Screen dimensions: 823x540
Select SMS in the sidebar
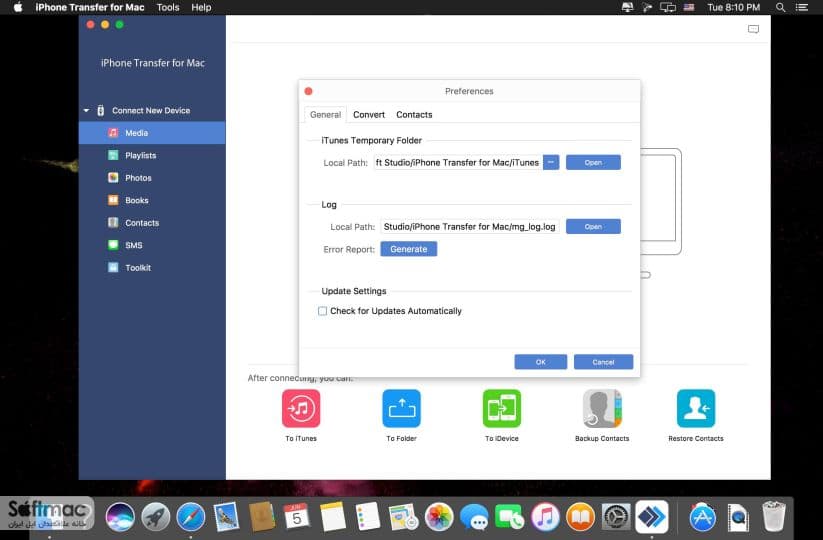[x=152, y=245]
